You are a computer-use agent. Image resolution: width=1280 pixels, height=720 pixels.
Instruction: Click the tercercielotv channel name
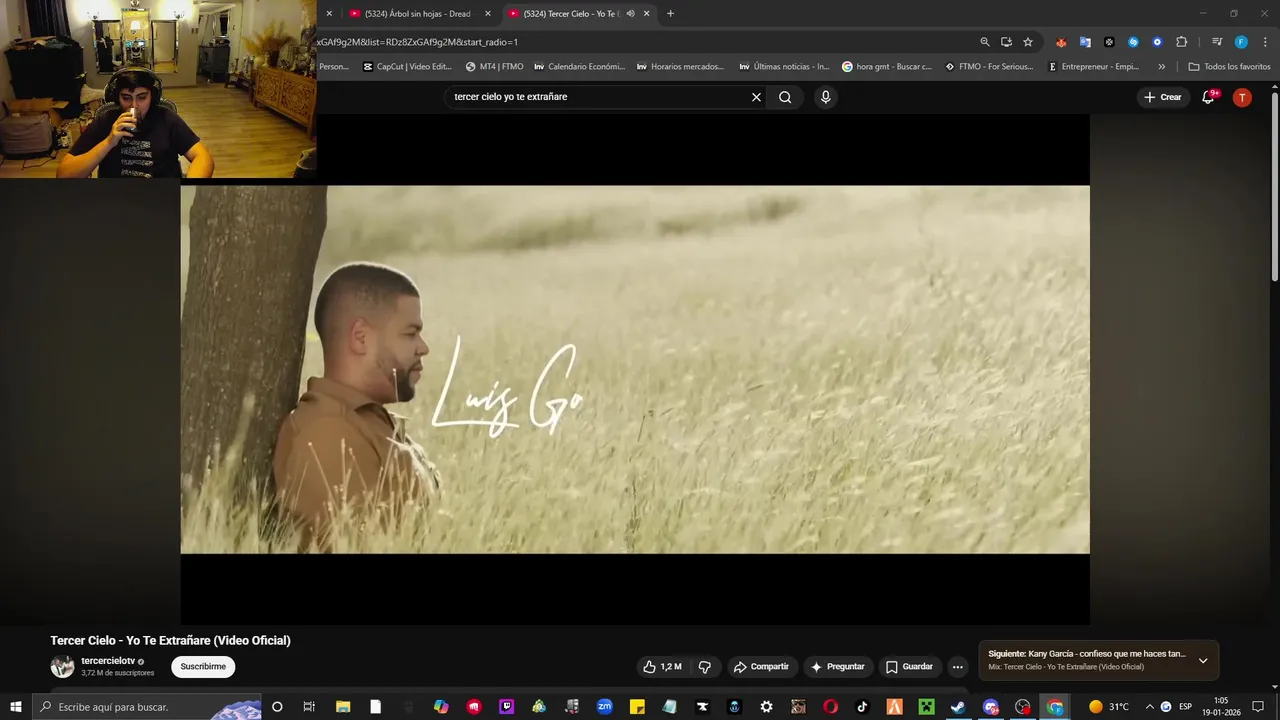108,661
